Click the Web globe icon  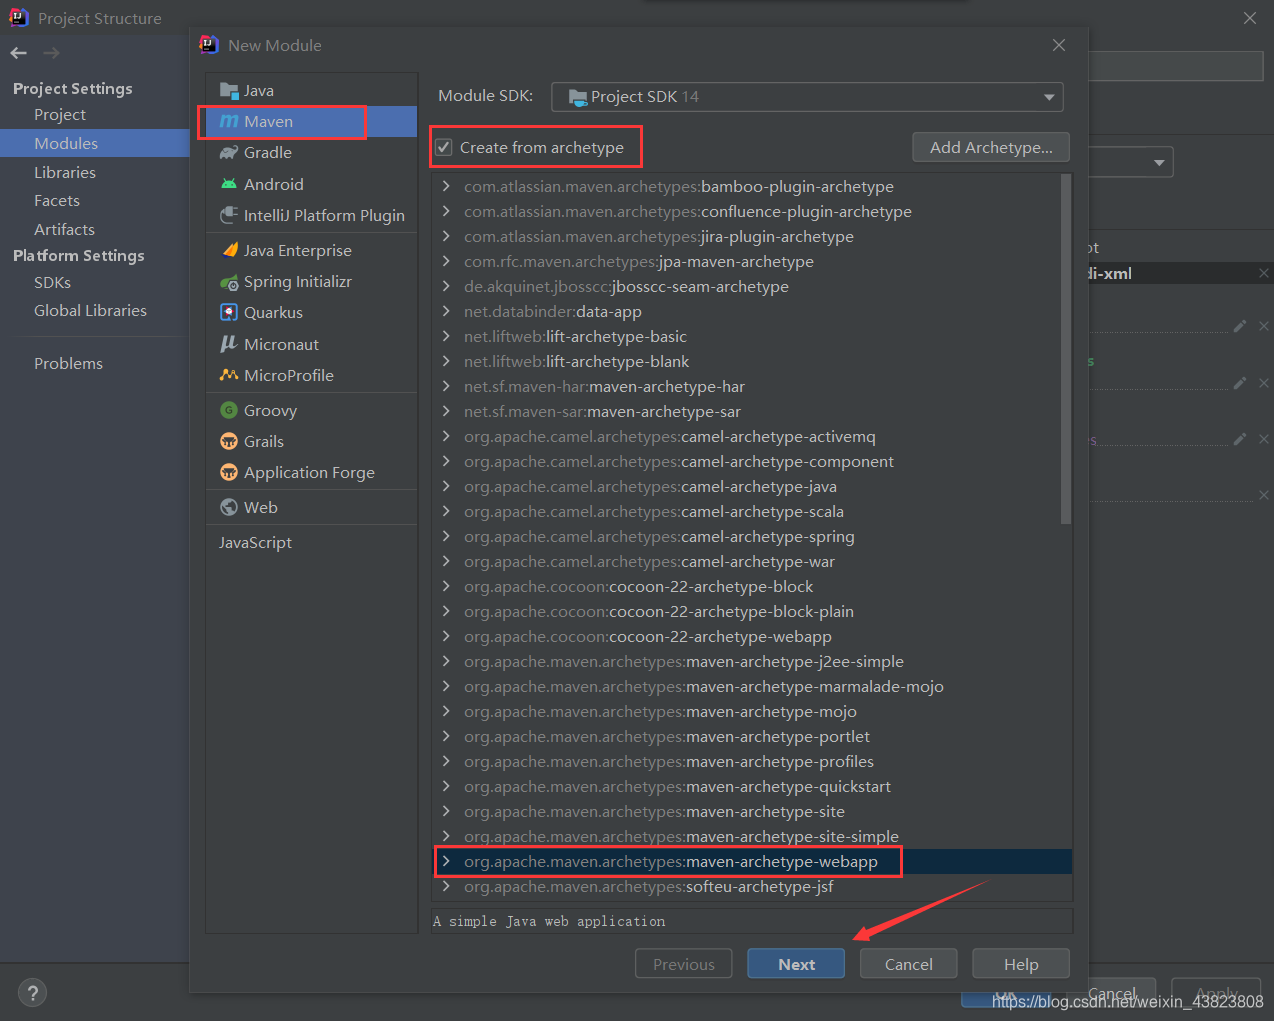point(229,507)
